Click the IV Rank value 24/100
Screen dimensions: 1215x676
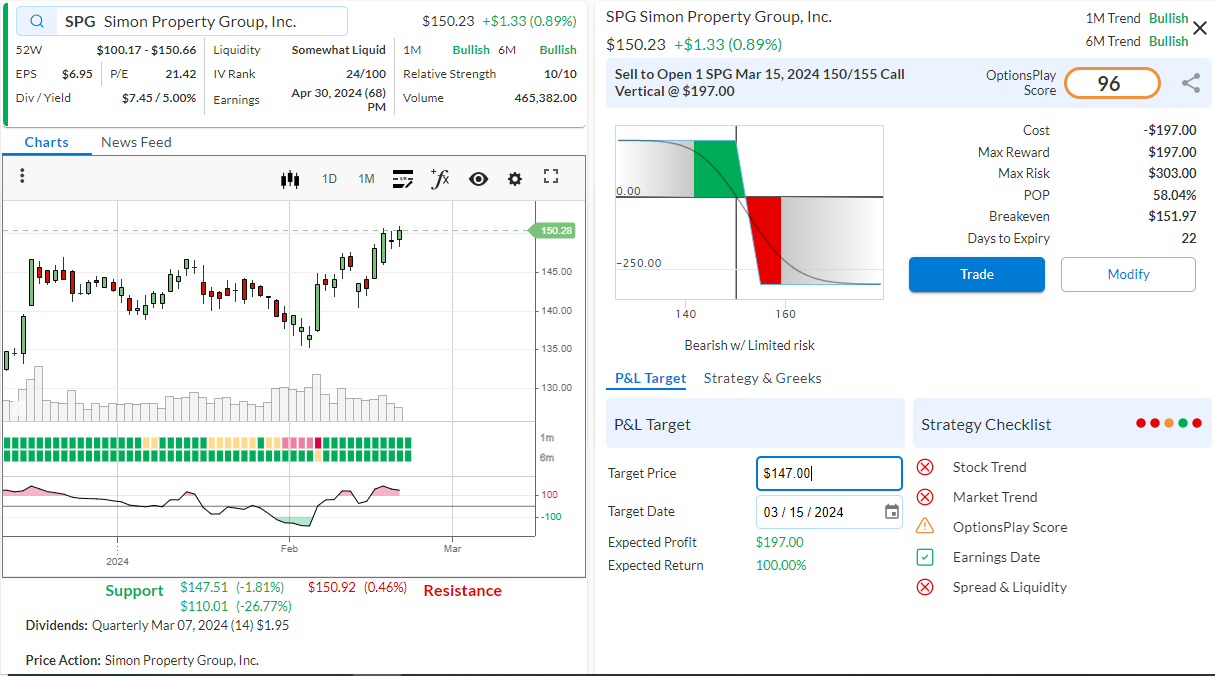click(x=366, y=74)
